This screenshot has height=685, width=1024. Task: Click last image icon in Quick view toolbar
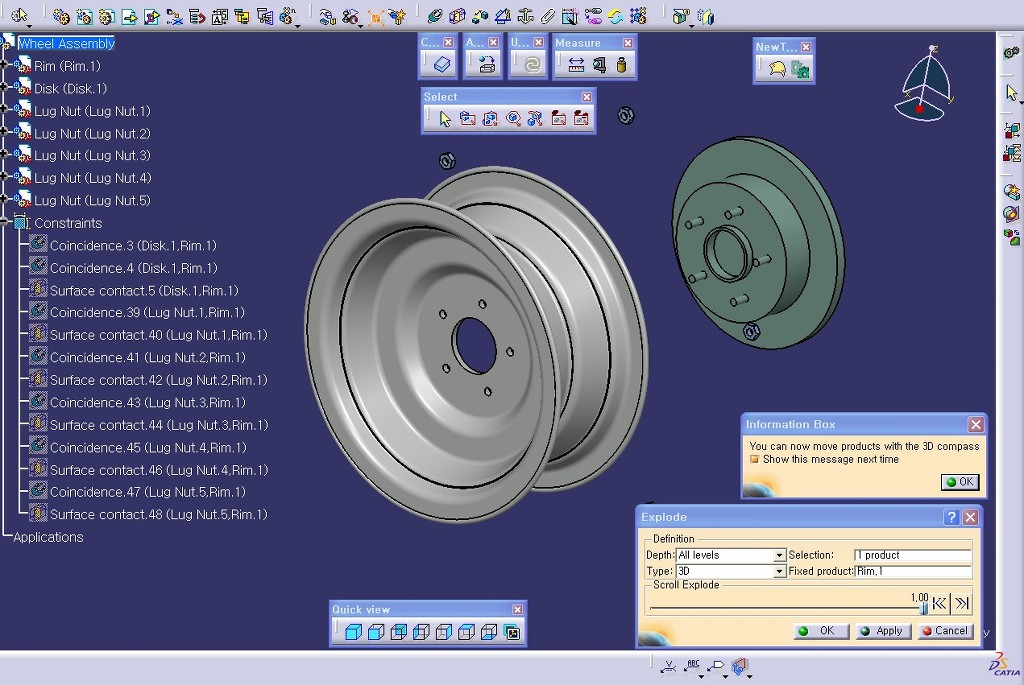coord(512,632)
